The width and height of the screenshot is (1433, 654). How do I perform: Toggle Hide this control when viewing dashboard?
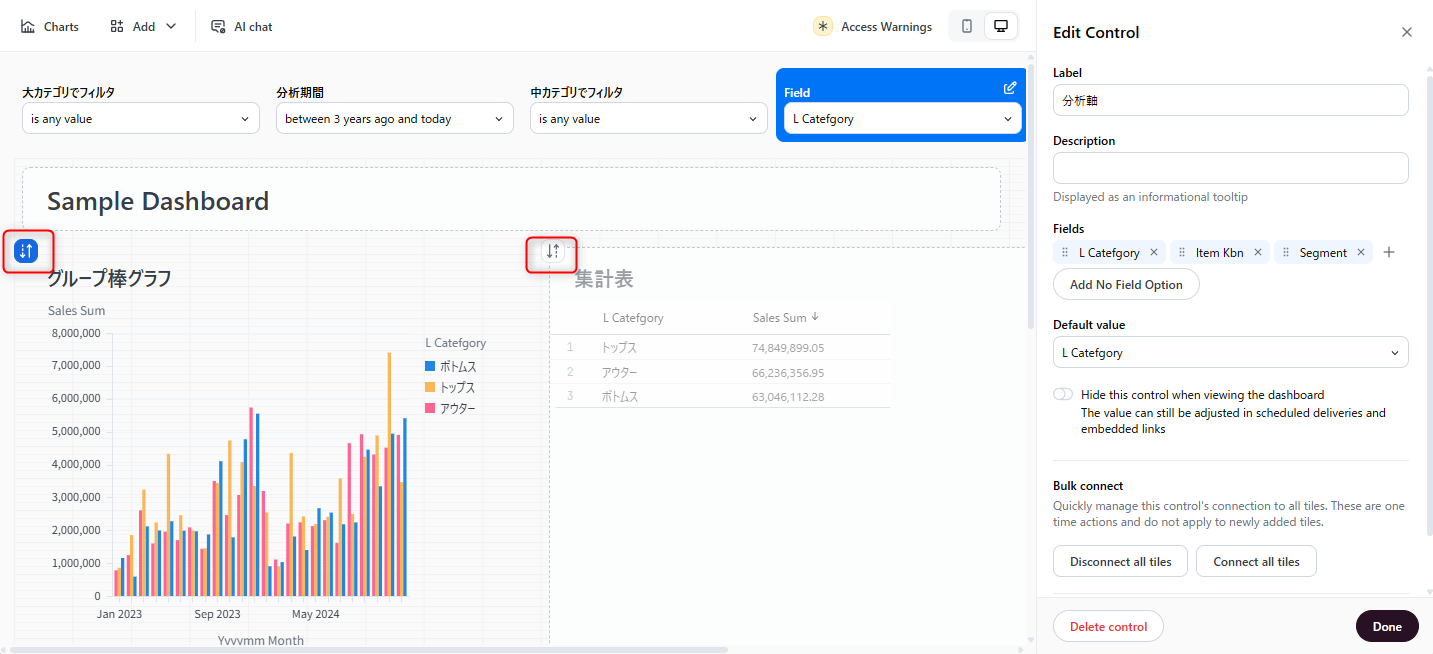tap(1063, 395)
